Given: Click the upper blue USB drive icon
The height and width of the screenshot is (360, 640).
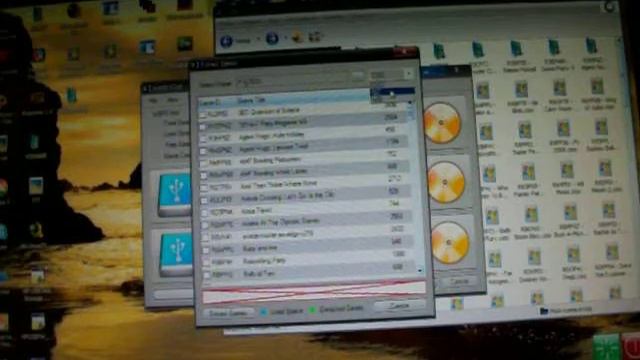Looking at the screenshot, I should pyautogui.click(x=176, y=194).
